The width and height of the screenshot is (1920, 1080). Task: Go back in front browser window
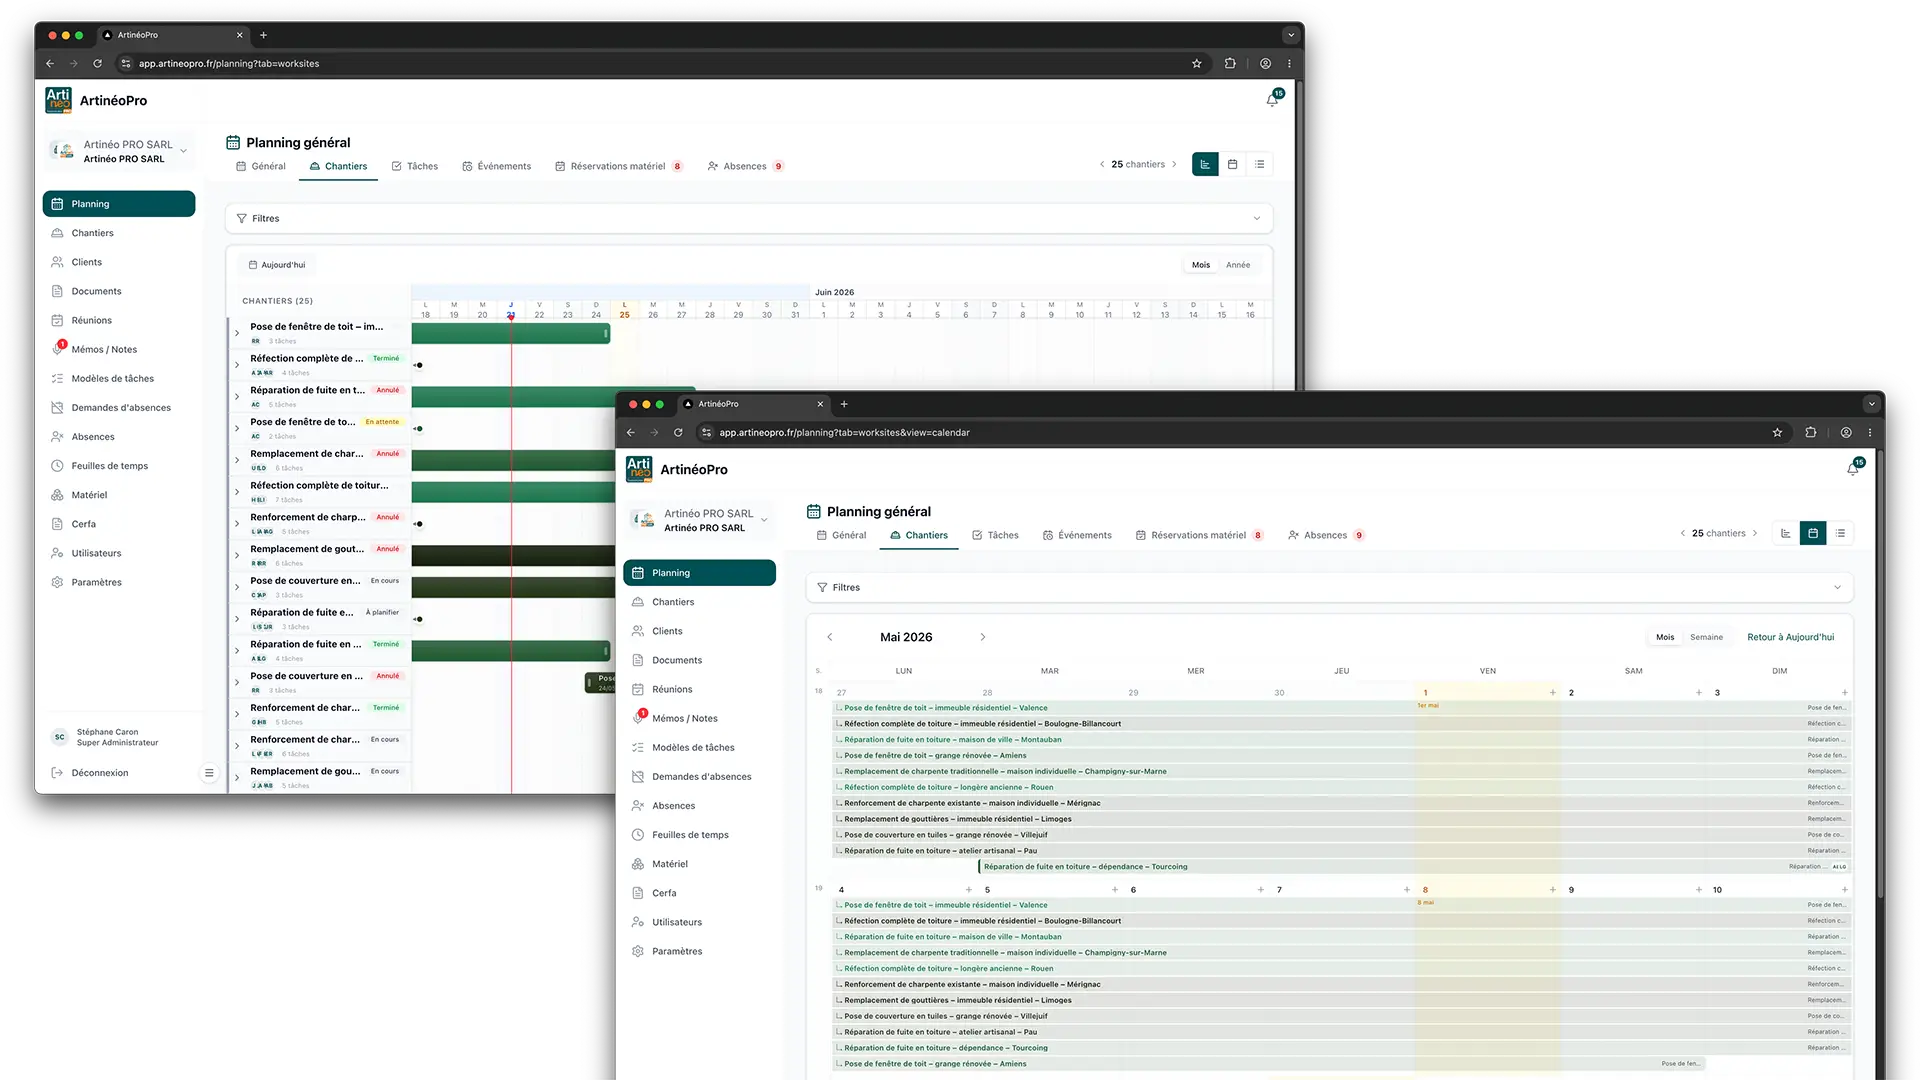coord(630,433)
